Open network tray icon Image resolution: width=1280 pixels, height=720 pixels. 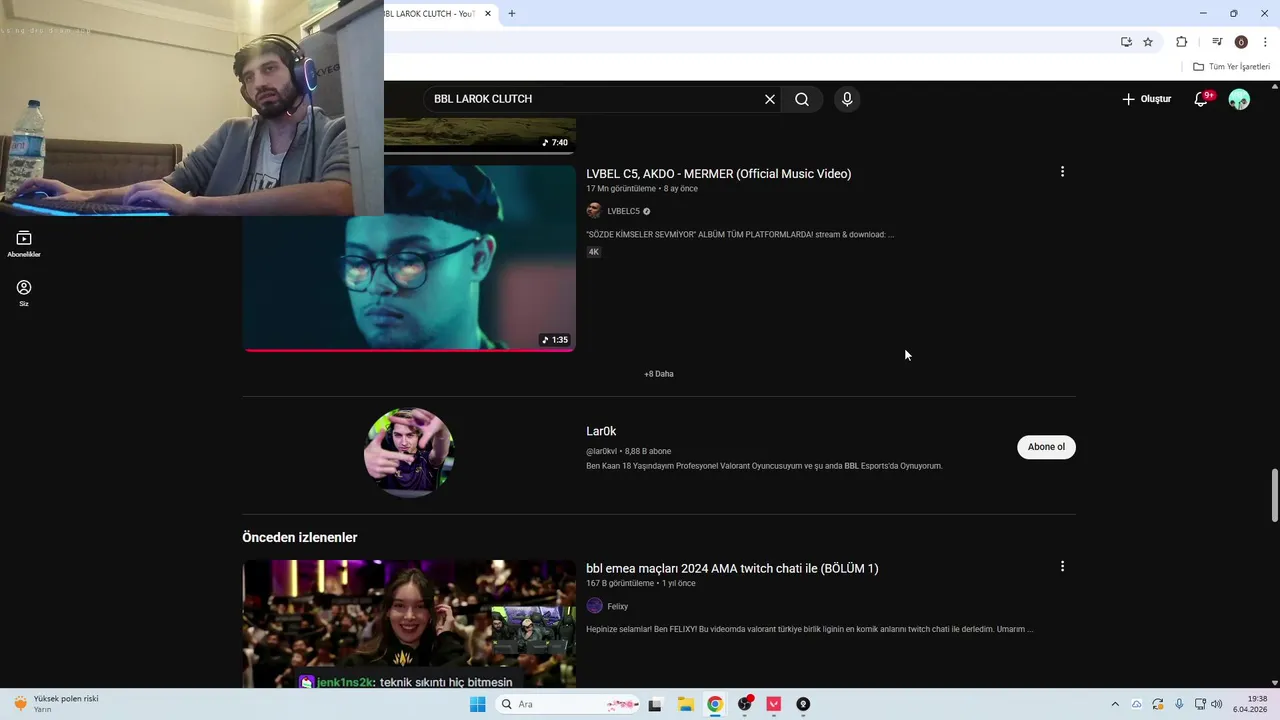(x=1200, y=704)
